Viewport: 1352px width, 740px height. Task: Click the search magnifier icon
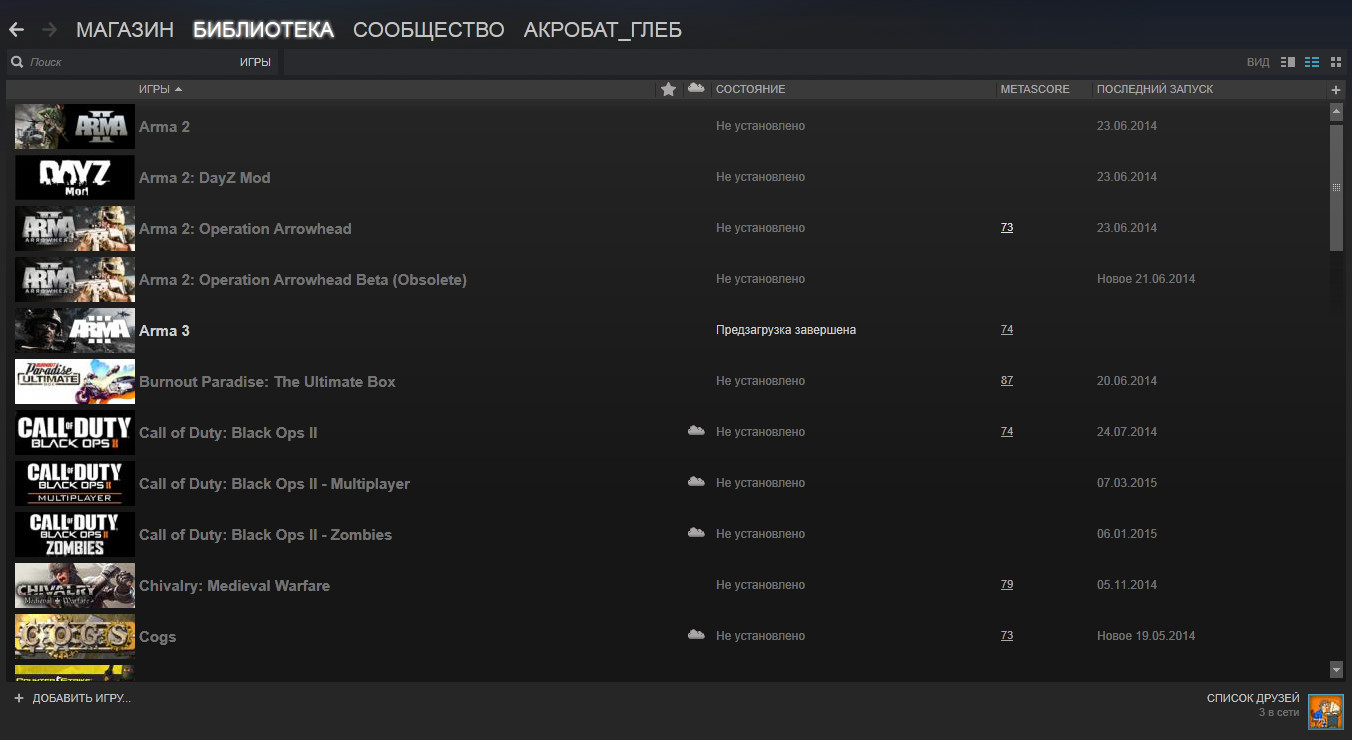[17, 62]
